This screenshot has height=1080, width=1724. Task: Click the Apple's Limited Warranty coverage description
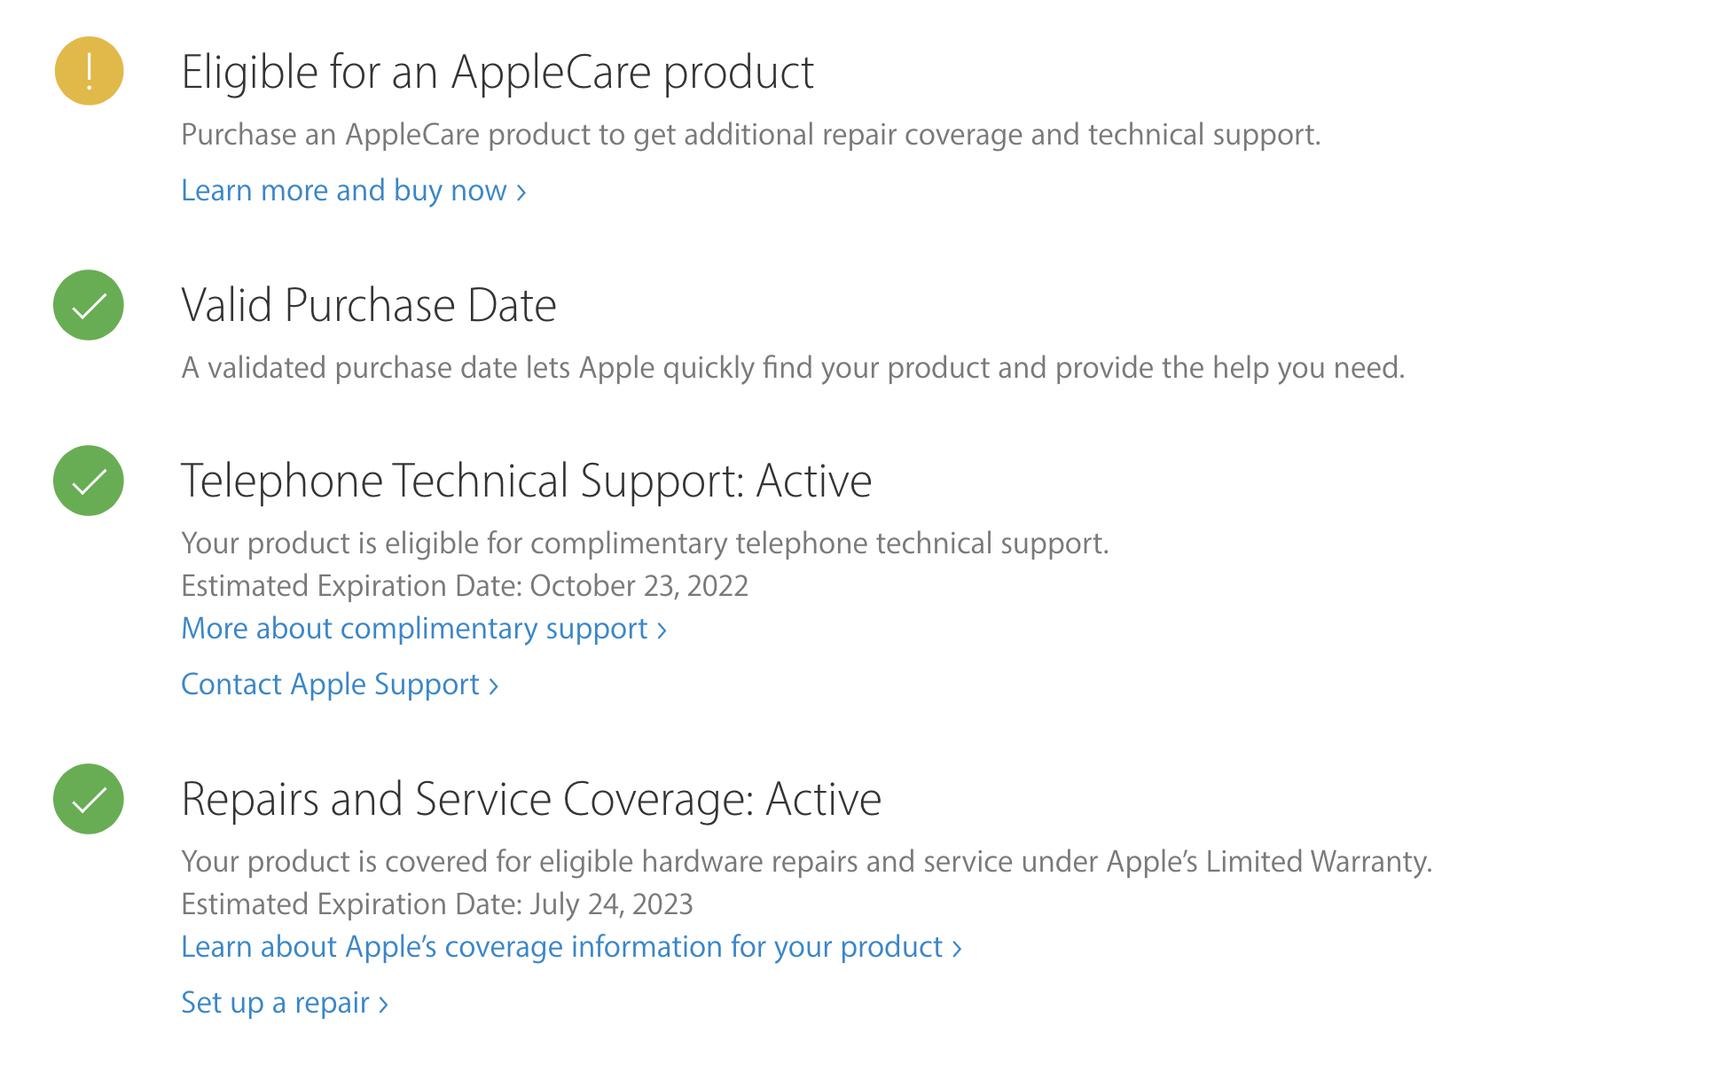(807, 861)
